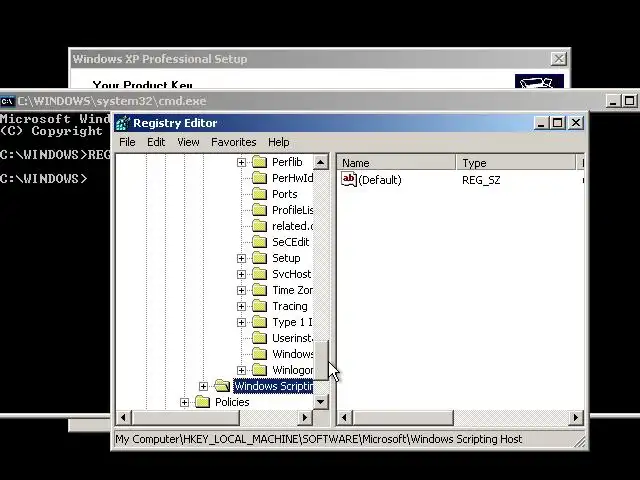Click the SeCEdit folder icon

click(x=259, y=242)
